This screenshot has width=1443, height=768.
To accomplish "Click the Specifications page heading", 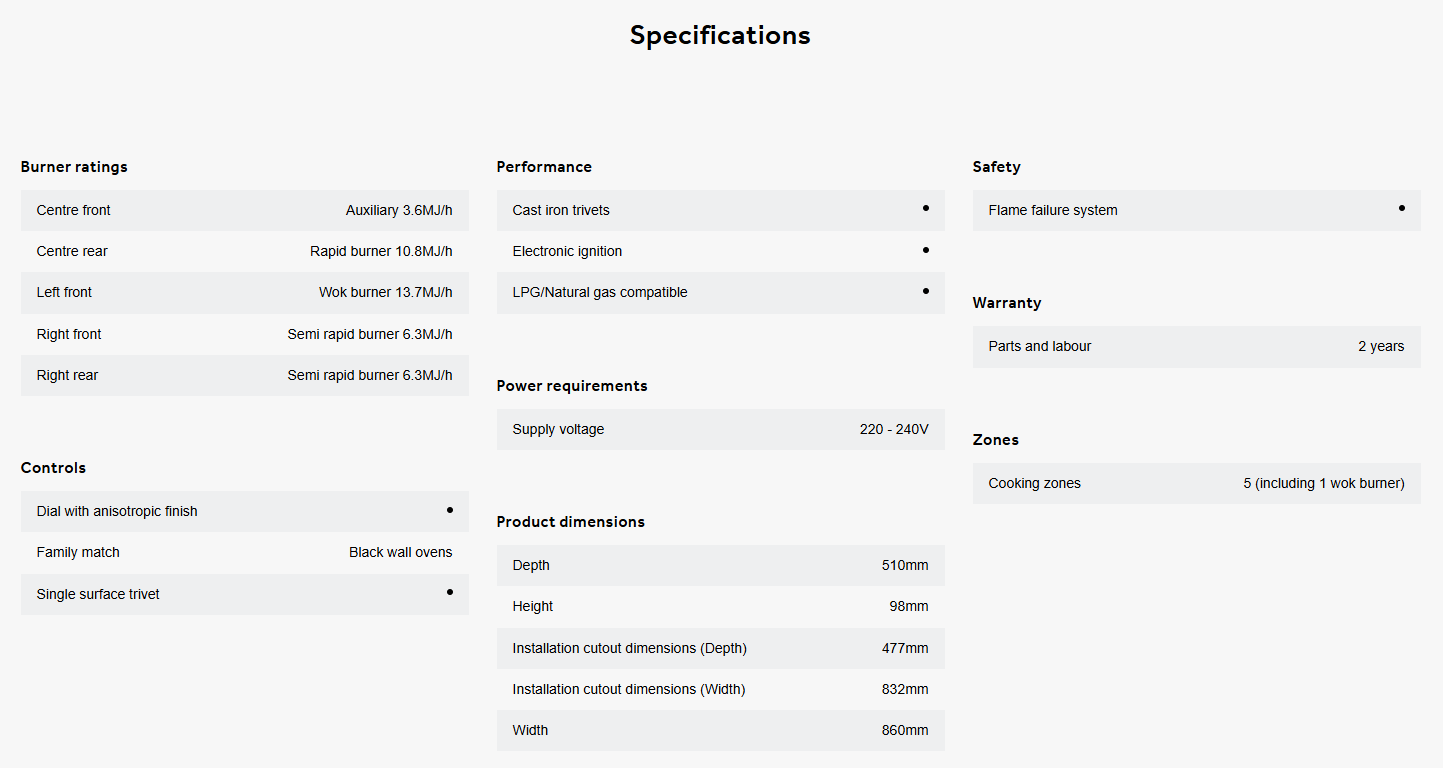I will click(x=720, y=35).
